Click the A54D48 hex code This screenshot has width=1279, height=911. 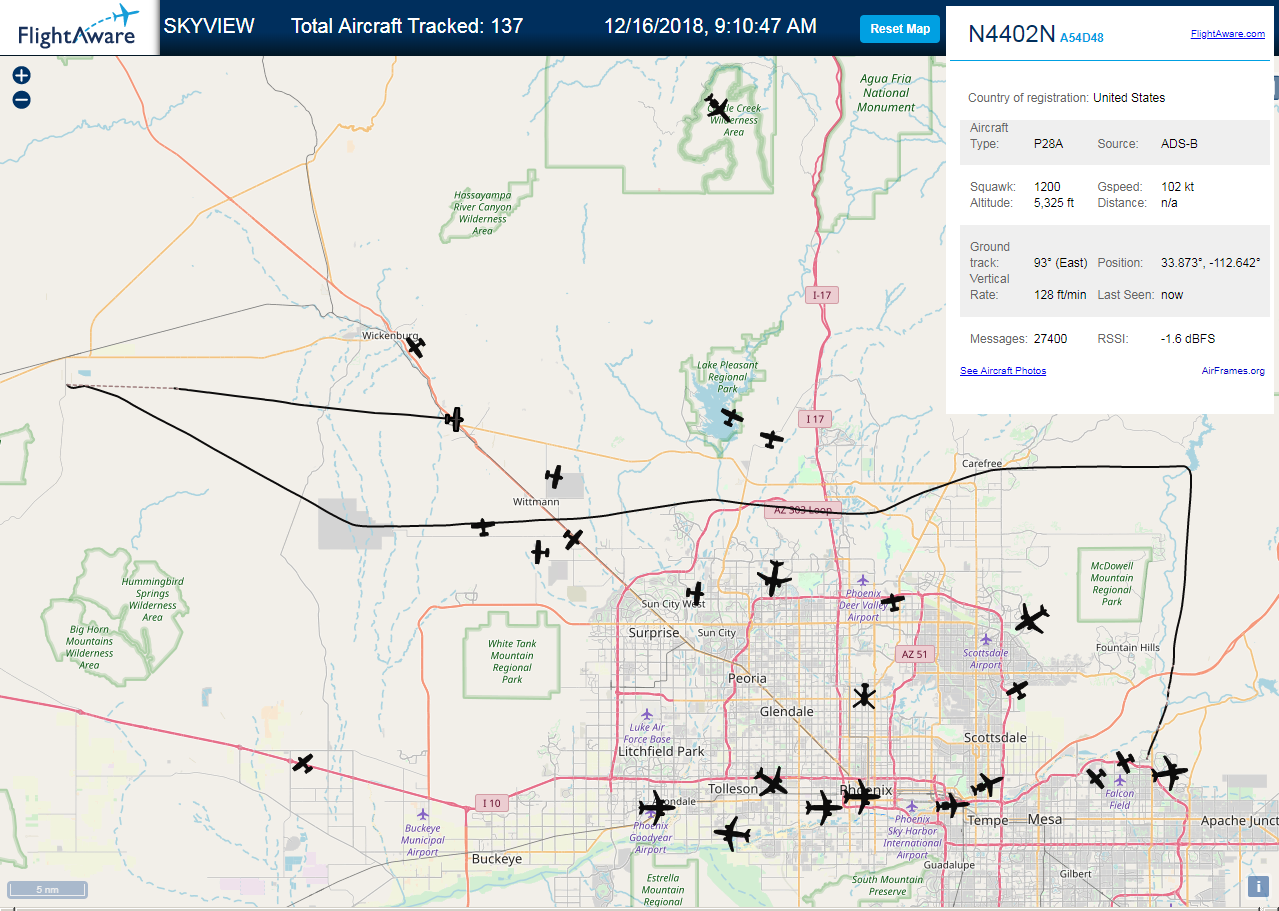(x=1082, y=38)
